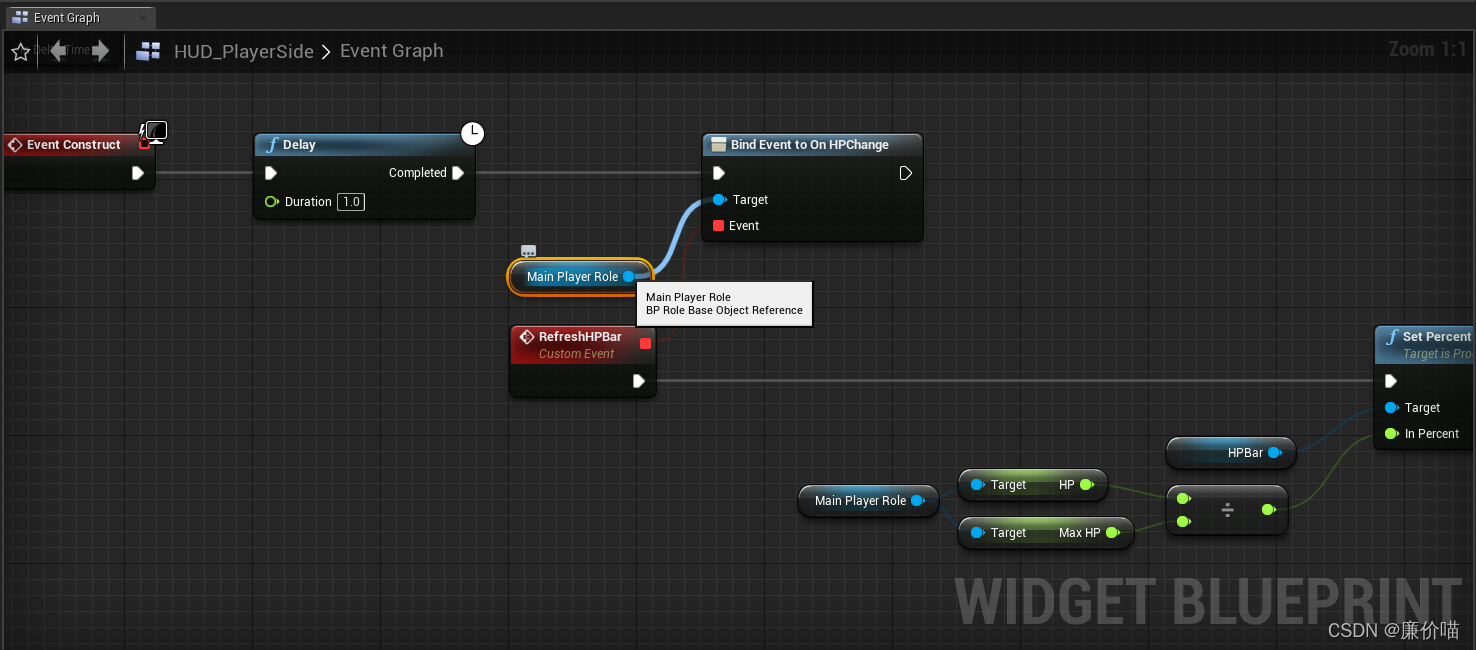Viewport: 1476px width, 650px height.
Task: Click RefreshHPBar execution output pin
Action: (x=638, y=381)
